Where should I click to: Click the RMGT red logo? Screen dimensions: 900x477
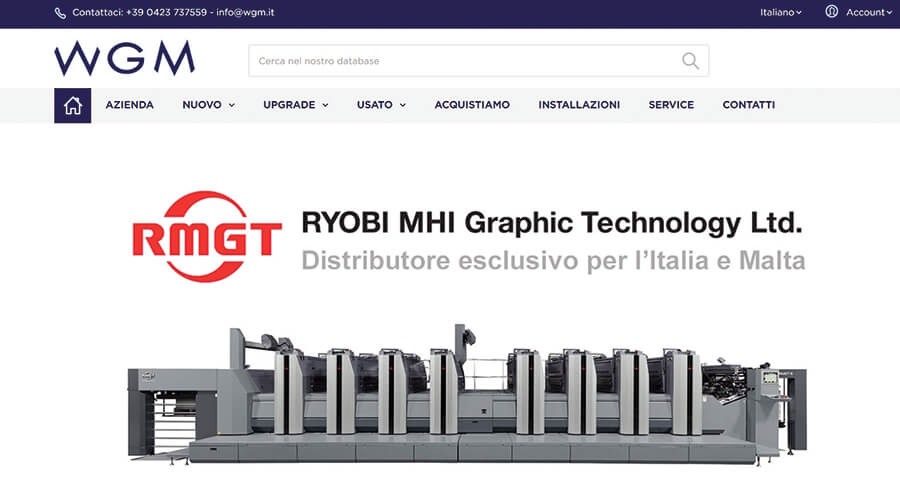click(207, 236)
